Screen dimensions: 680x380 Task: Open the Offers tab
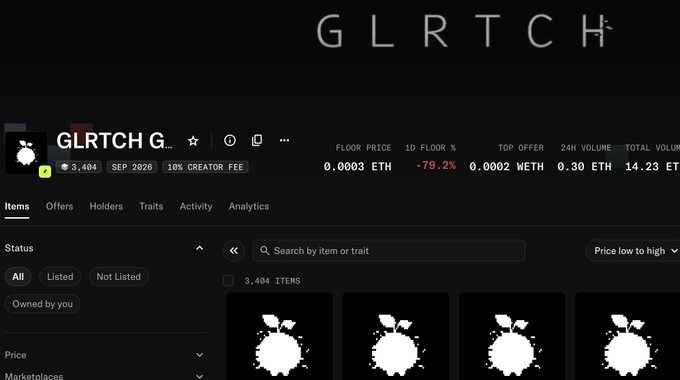[59, 206]
